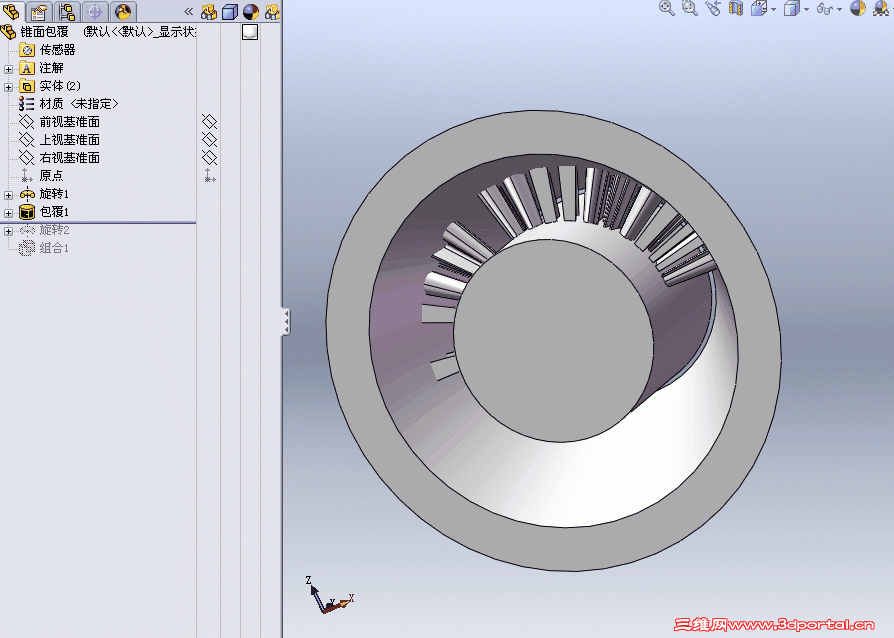Select the 上视基准面 top plane
The height and width of the screenshot is (638, 894).
click(x=69, y=140)
